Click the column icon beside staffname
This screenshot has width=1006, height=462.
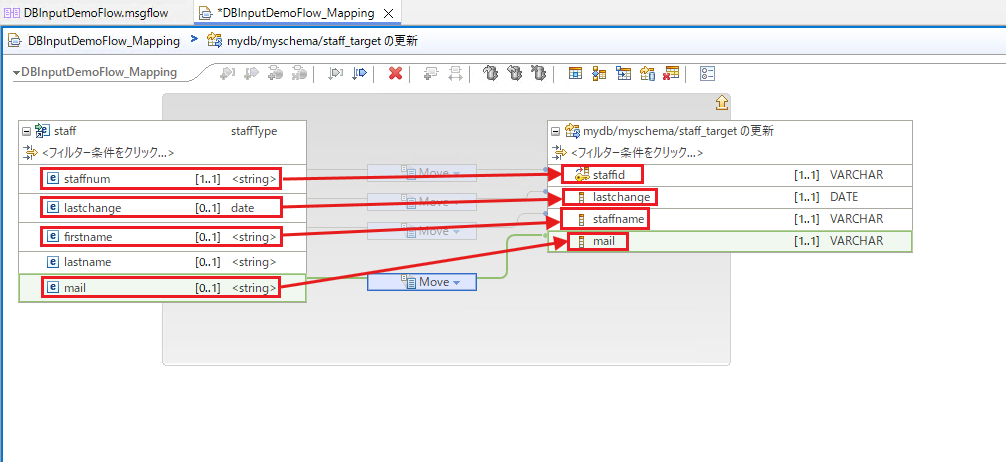(x=582, y=219)
